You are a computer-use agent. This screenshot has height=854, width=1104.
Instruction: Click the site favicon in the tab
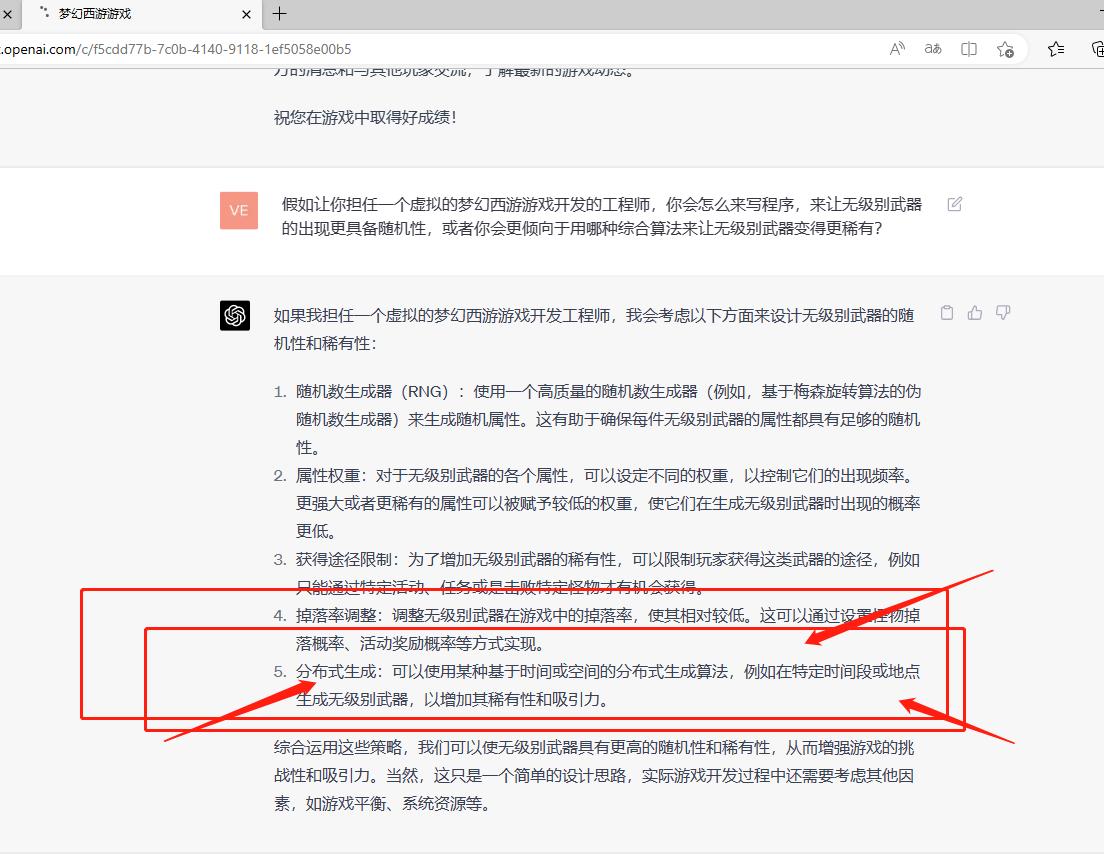click(43, 13)
